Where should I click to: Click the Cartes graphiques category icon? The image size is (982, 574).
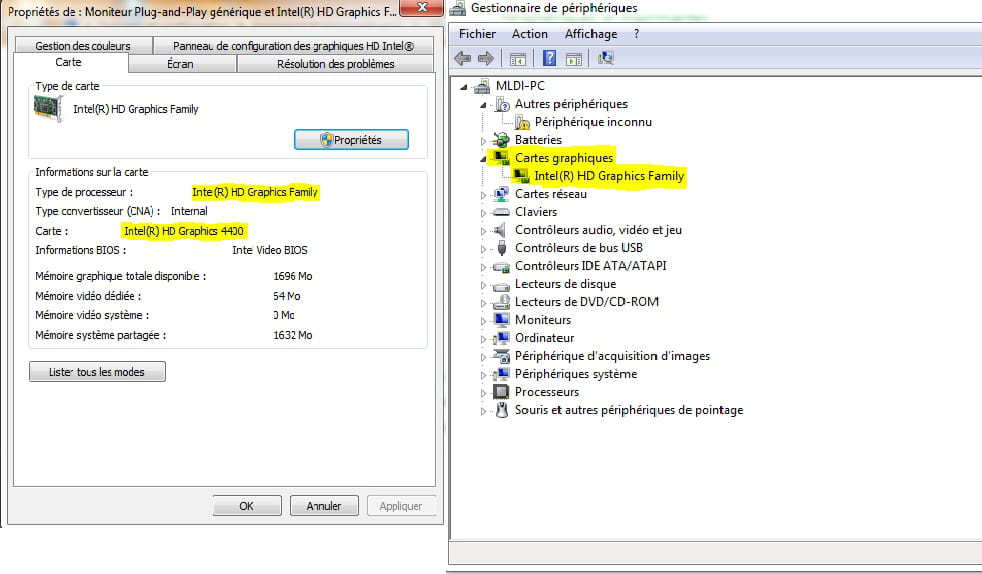501,158
